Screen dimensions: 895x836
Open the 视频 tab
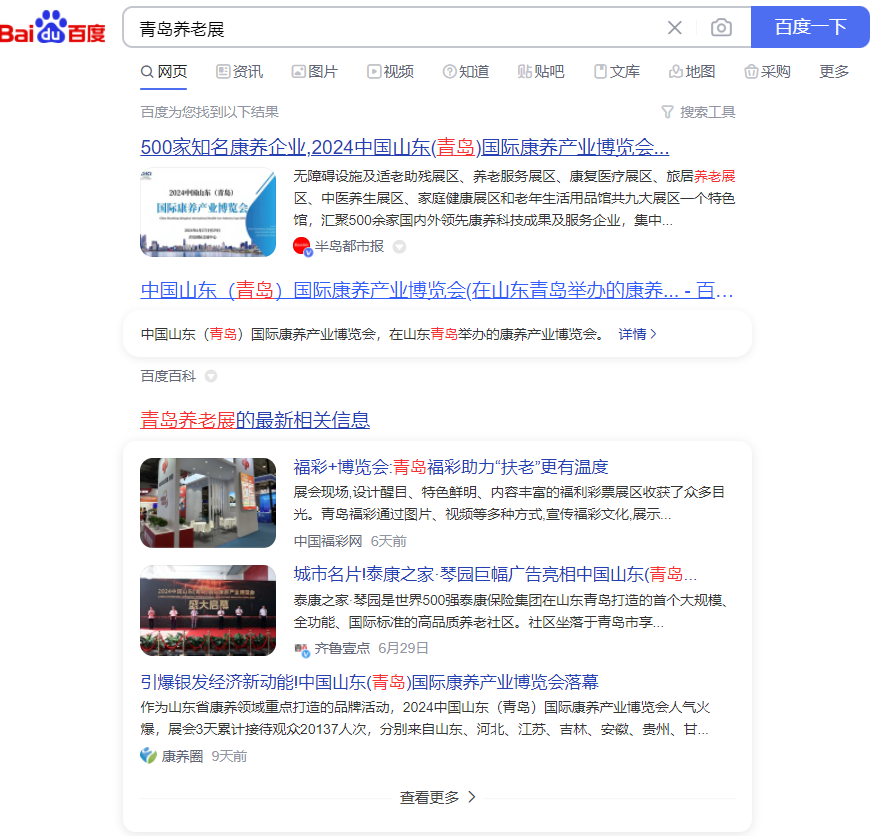(390, 72)
